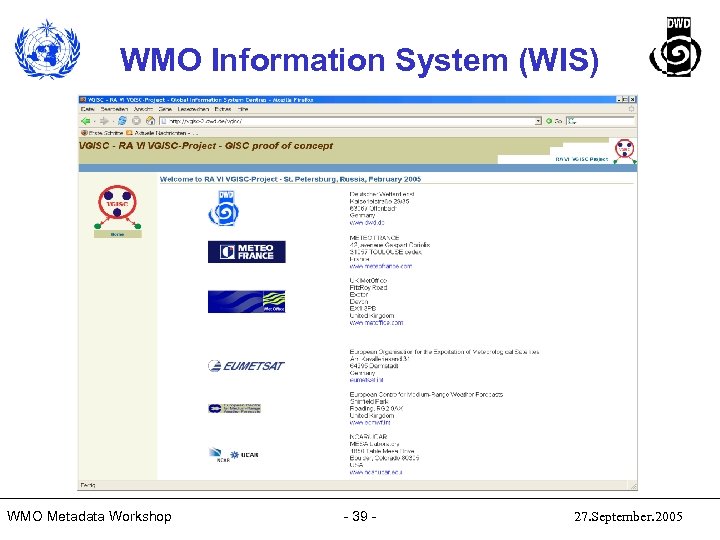The width and height of the screenshot is (720, 540).
Task: Click RA VI VGISC Project link in header
Action: pos(582,159)
